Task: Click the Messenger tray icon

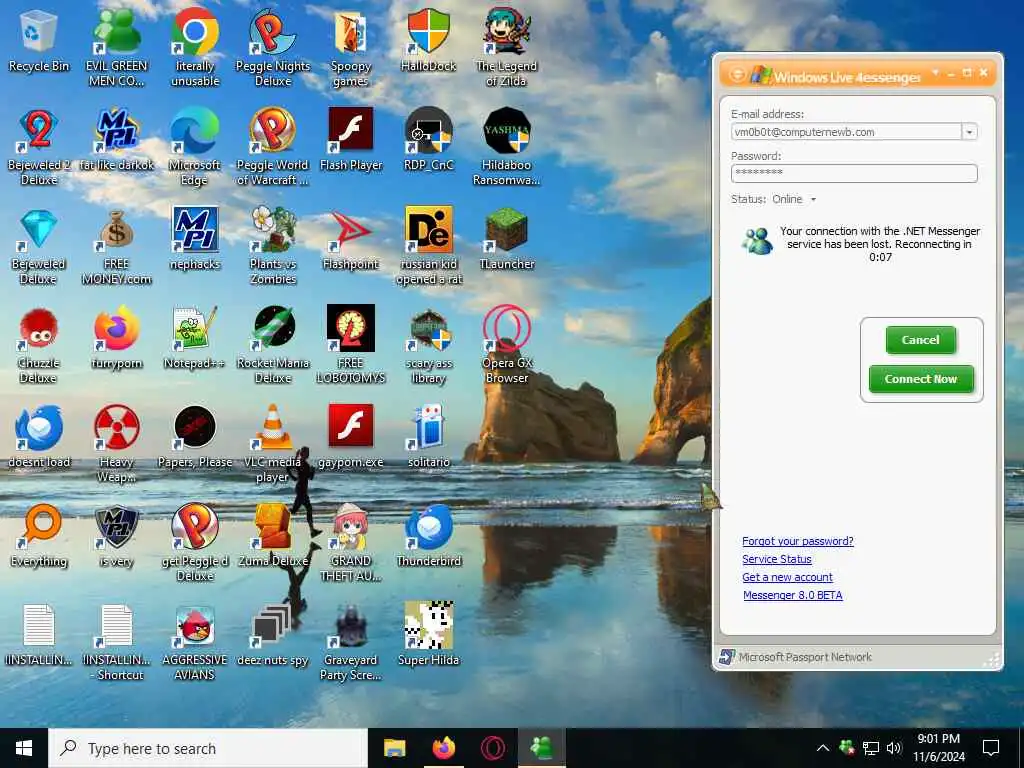Action: (847, 746)
